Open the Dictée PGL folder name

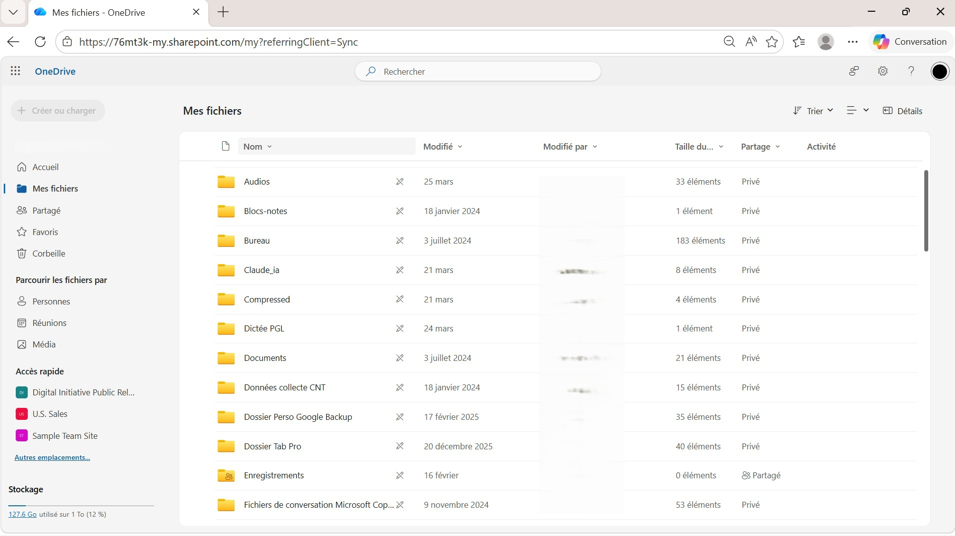pyautogui.click(x=264, y=329)
